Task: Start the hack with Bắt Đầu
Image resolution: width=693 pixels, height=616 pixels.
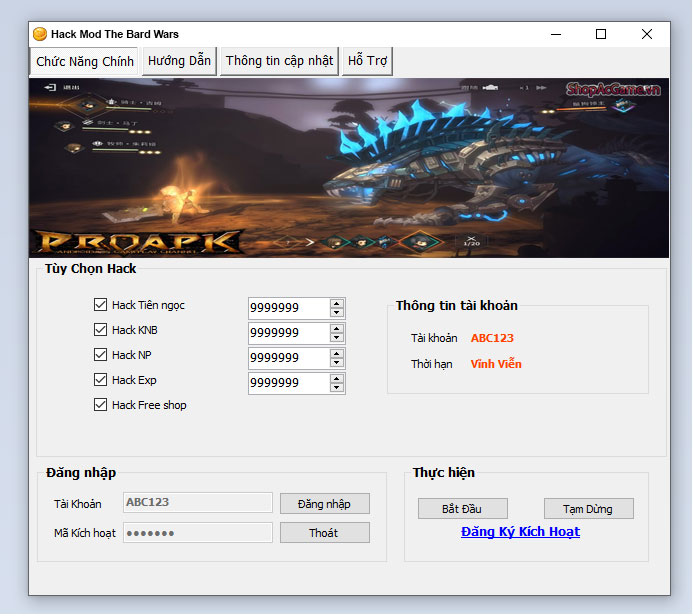Action: (462, 509)
